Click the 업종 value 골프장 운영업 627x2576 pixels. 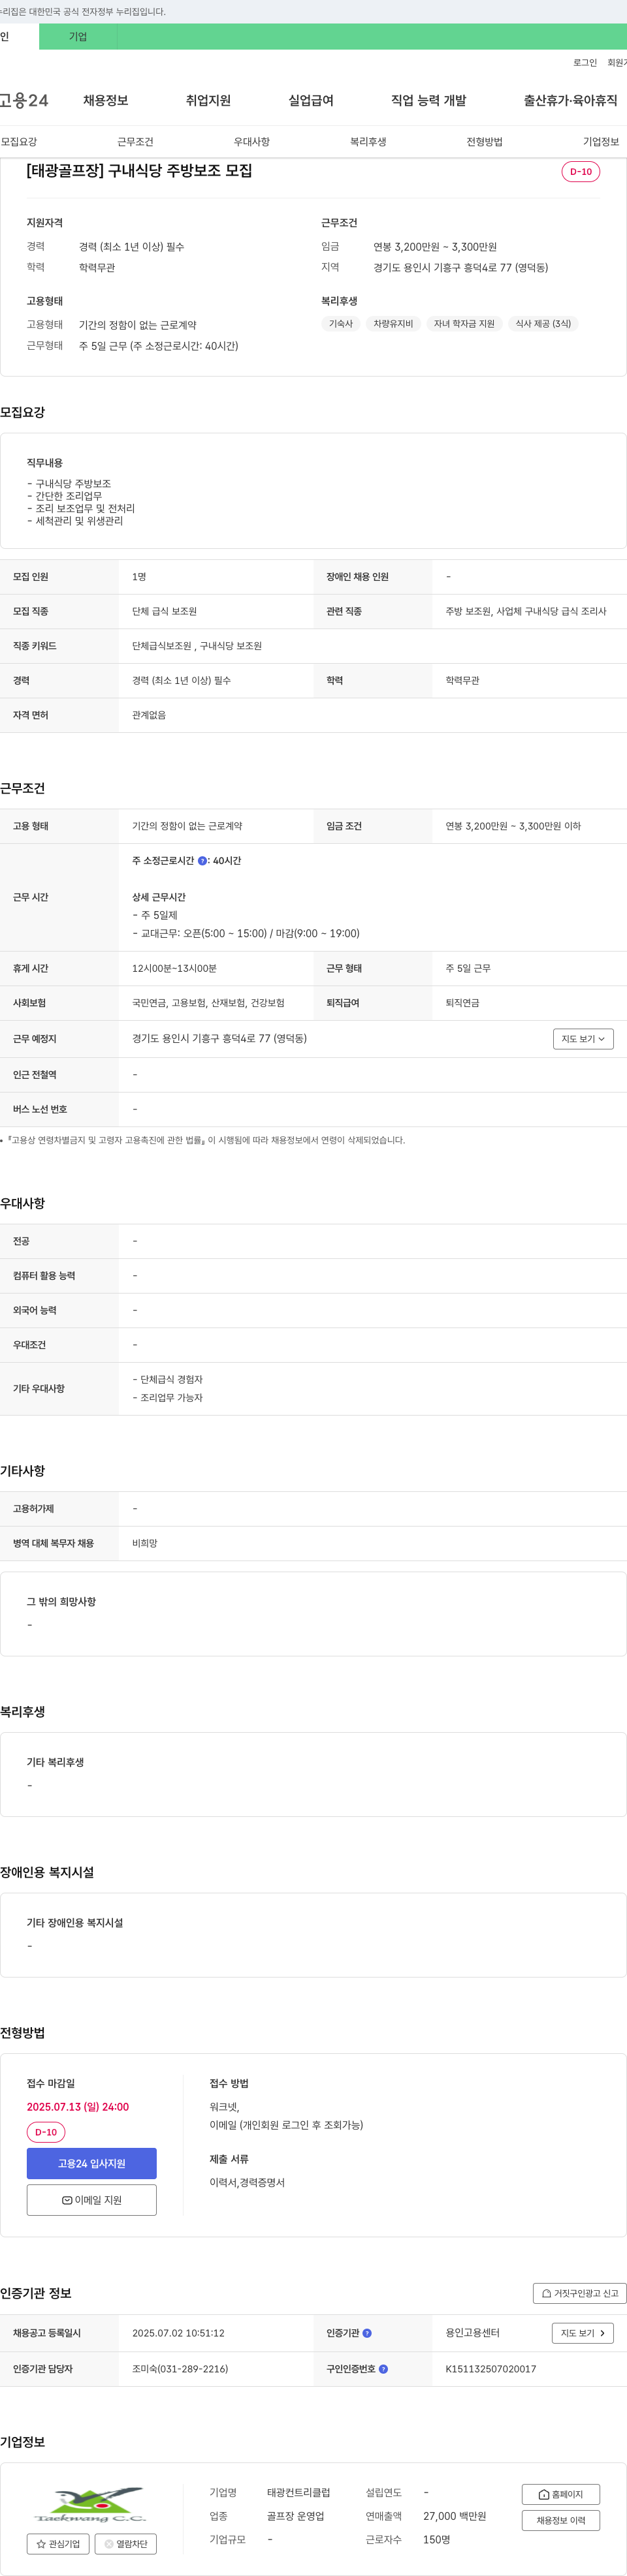point(295,2516)
